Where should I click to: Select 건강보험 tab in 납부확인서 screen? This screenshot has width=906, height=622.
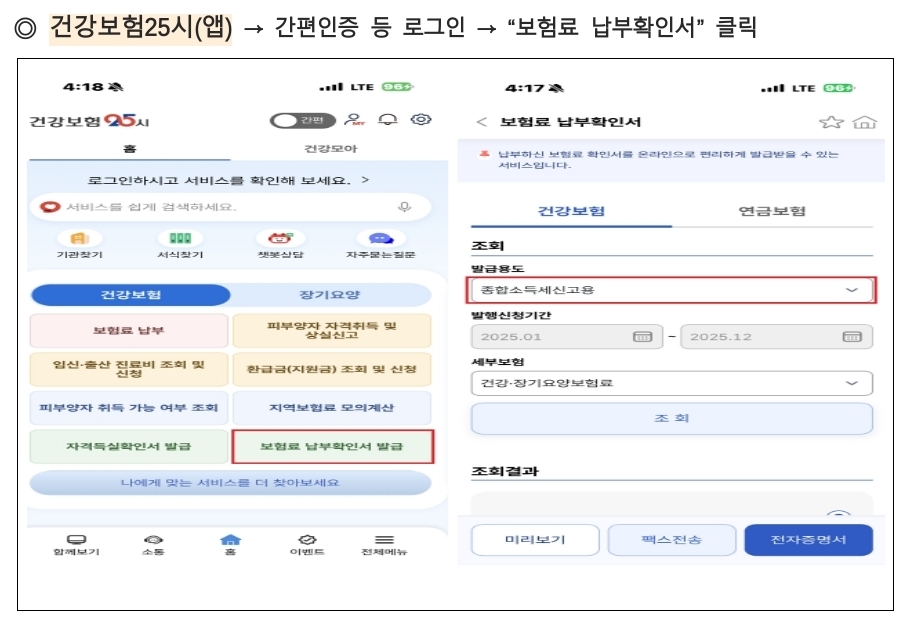(x=571, y=211)
